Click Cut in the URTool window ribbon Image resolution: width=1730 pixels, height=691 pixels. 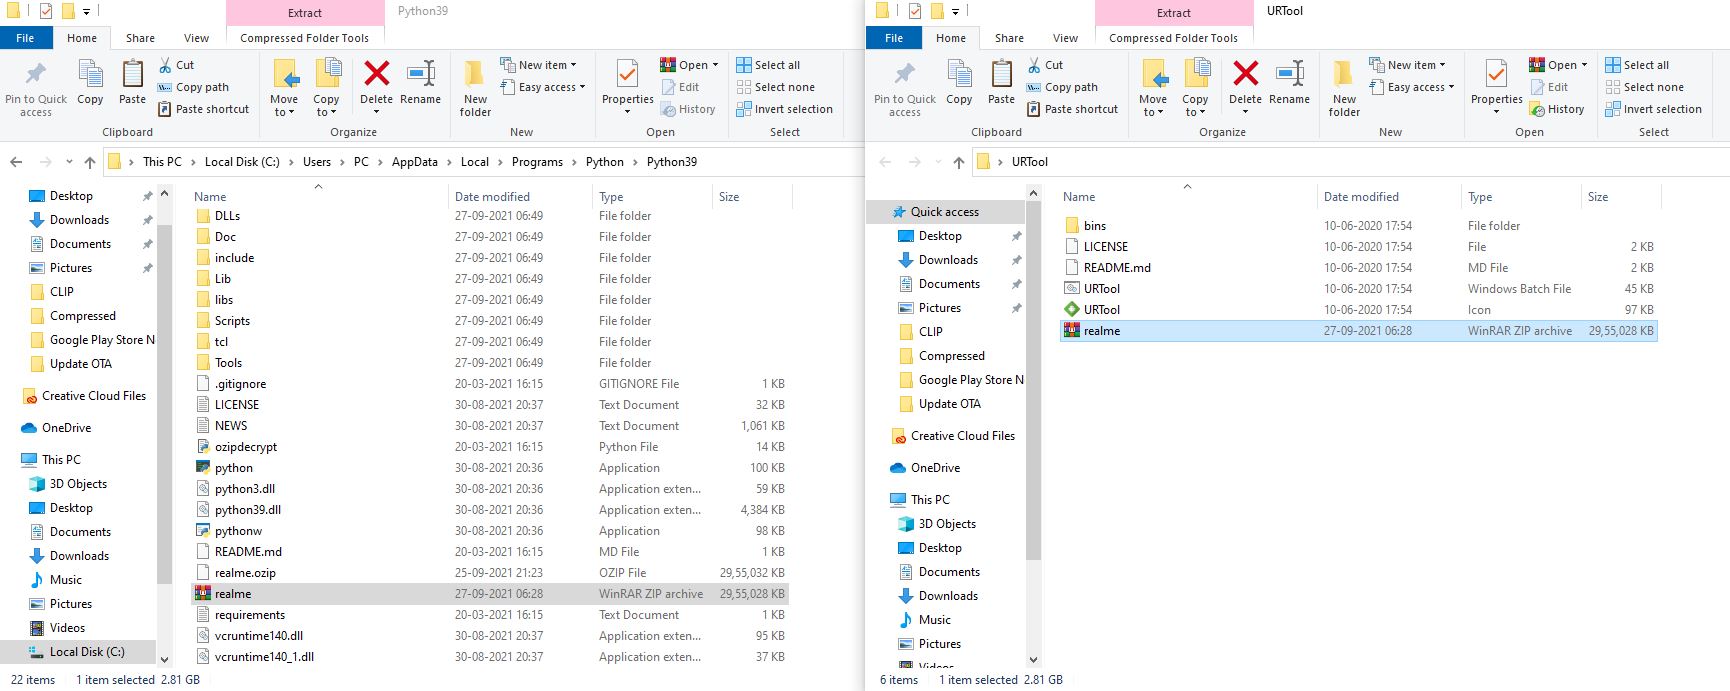pyautogui.click(x=1045, y=65)
